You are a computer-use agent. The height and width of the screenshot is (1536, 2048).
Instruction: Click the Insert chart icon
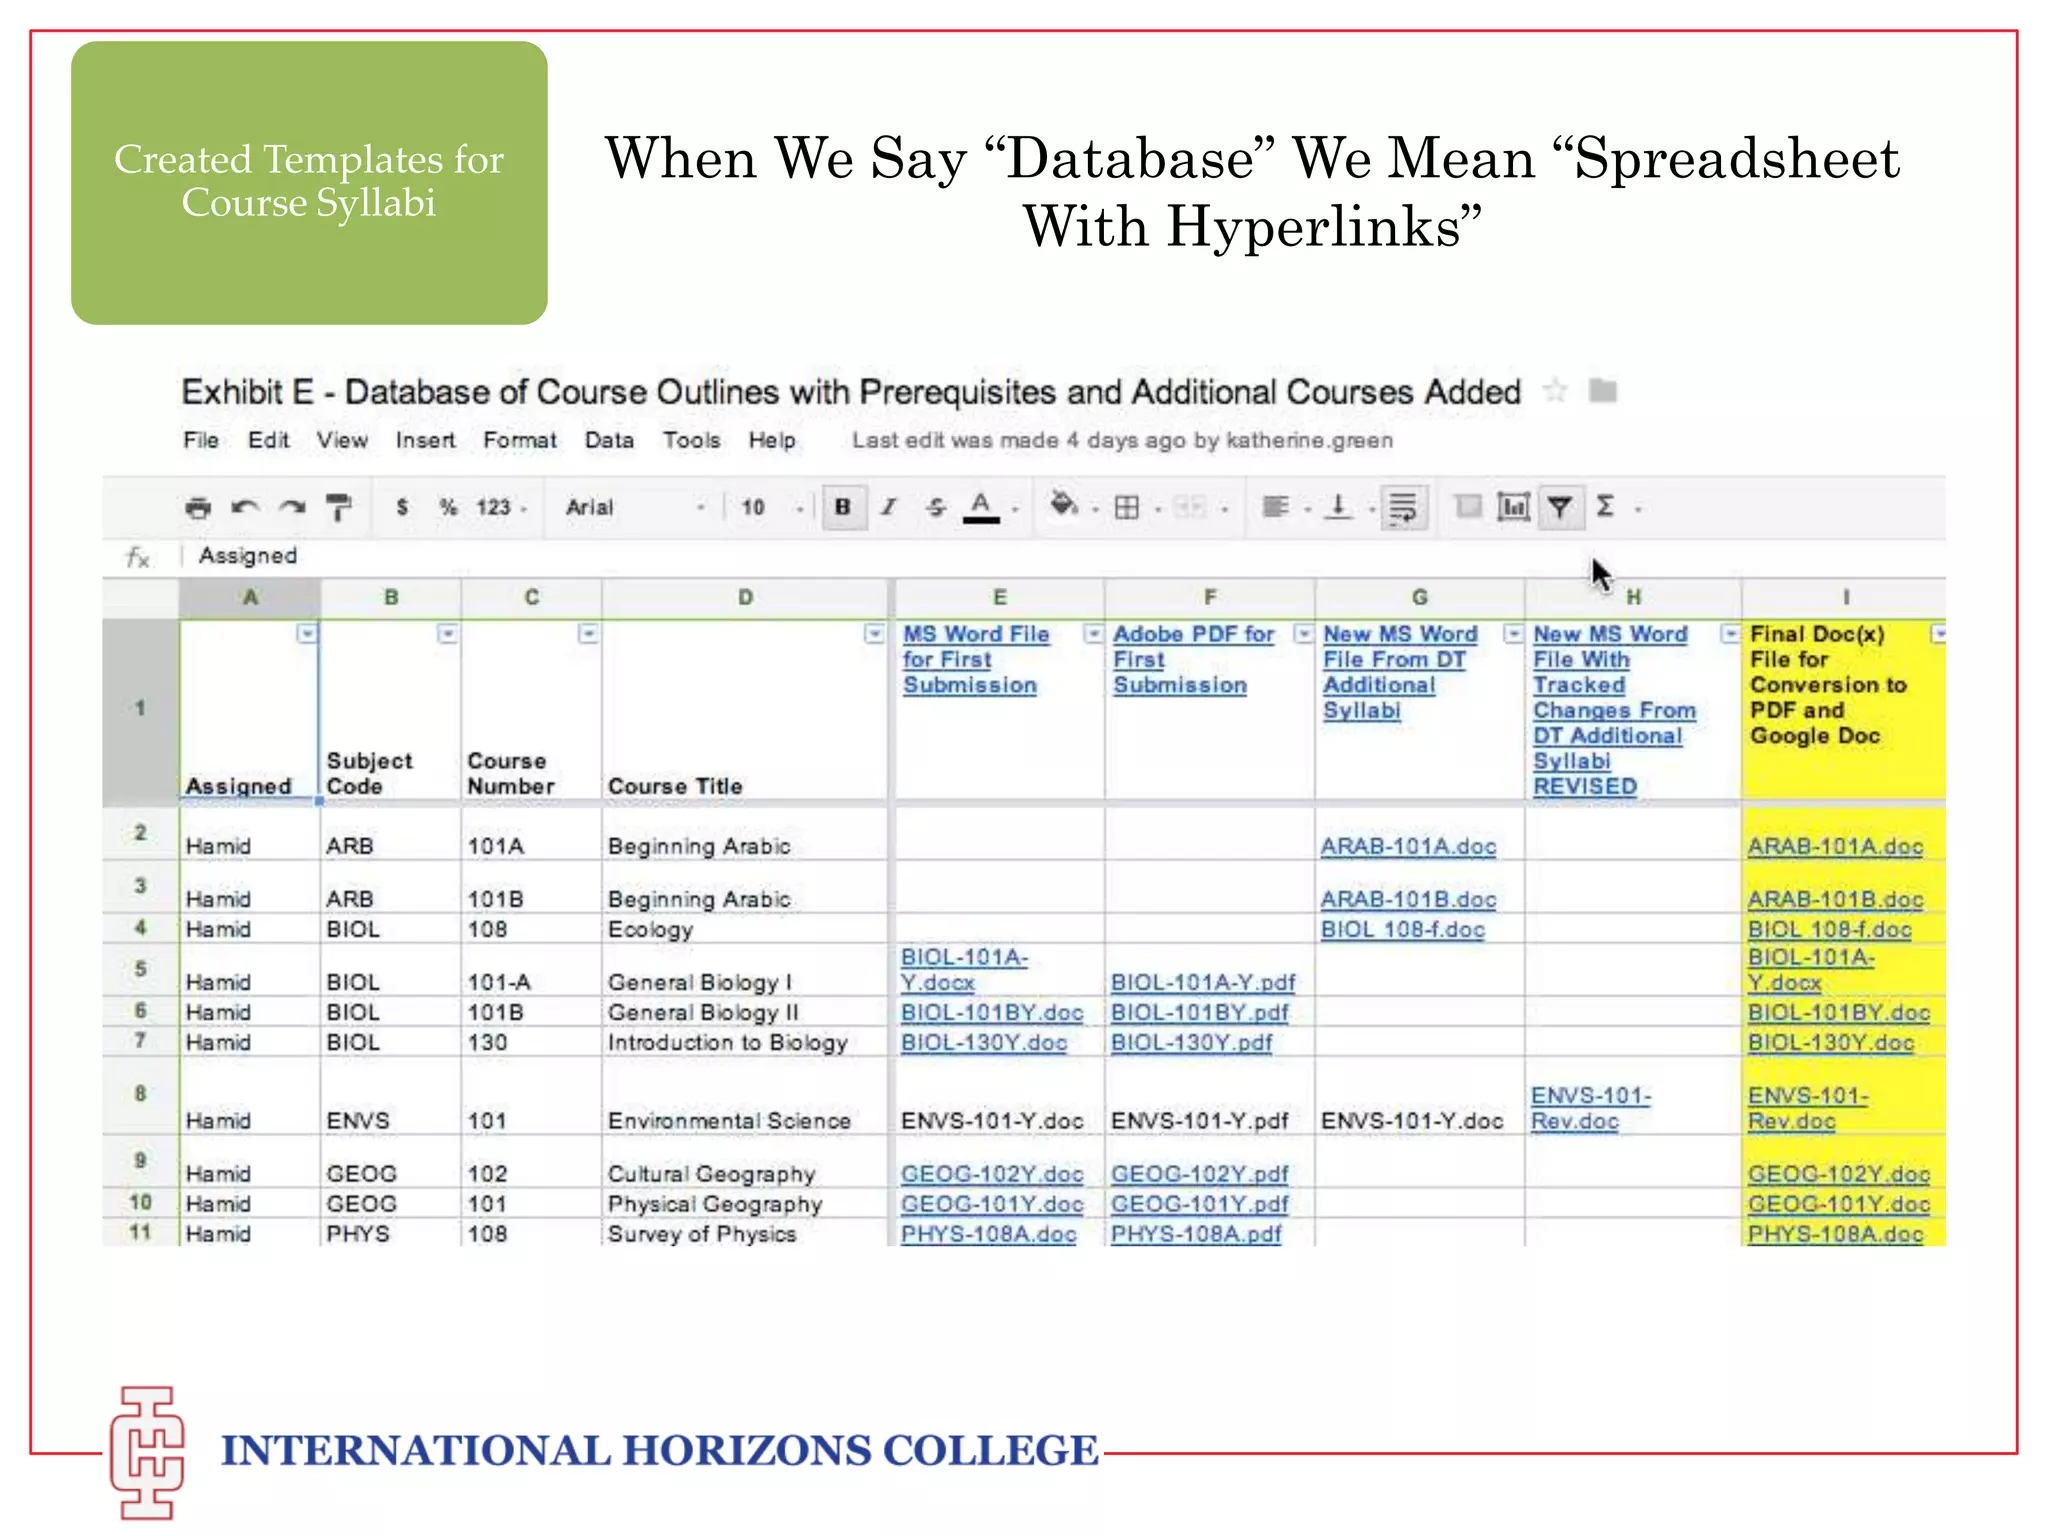click(x=1514, y=507)
